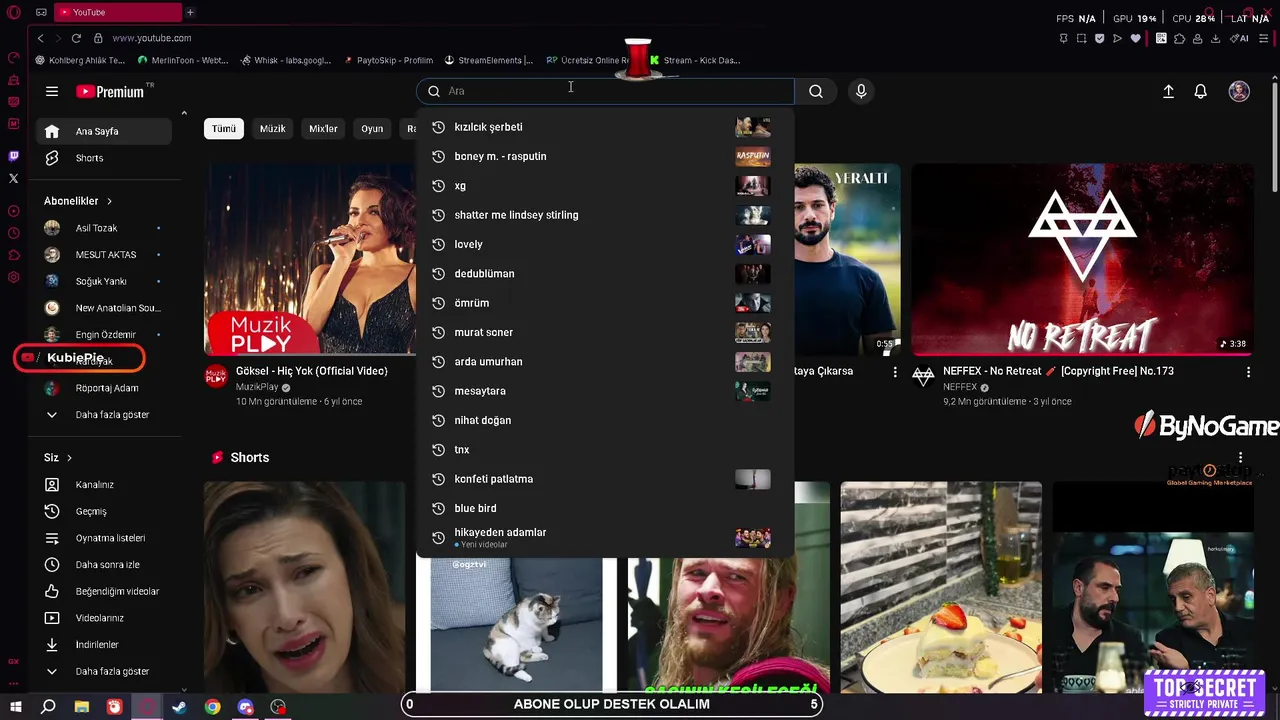Open Oynatma listeleri
This screenshot has width=1280, height=720.
(x=104, y=538)
